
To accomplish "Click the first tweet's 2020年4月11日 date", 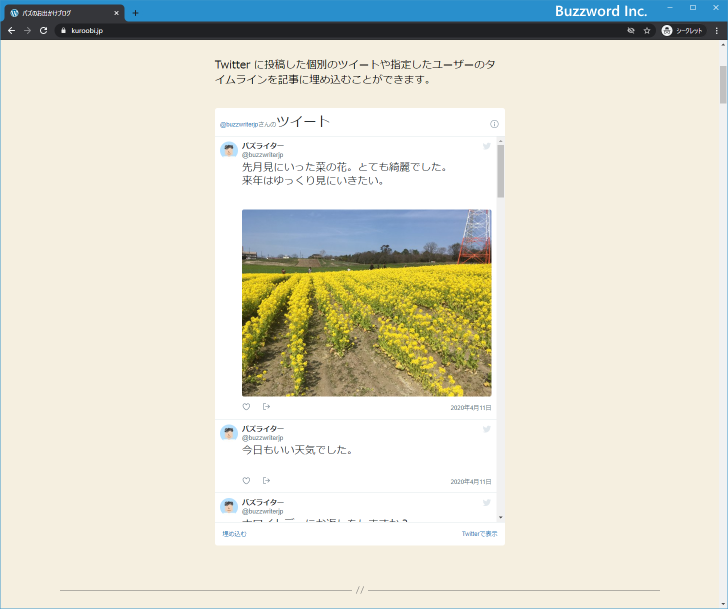I will [x=471, y=408].
